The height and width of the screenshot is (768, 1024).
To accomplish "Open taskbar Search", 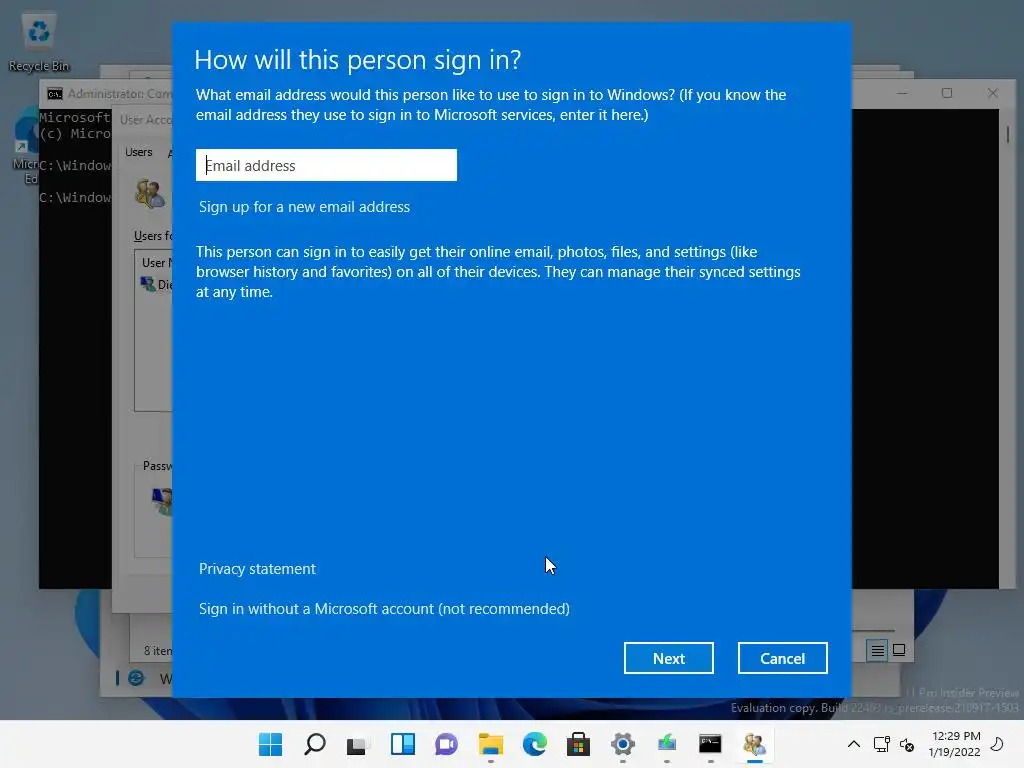I will pyautogui.click(x=315, y=744).
